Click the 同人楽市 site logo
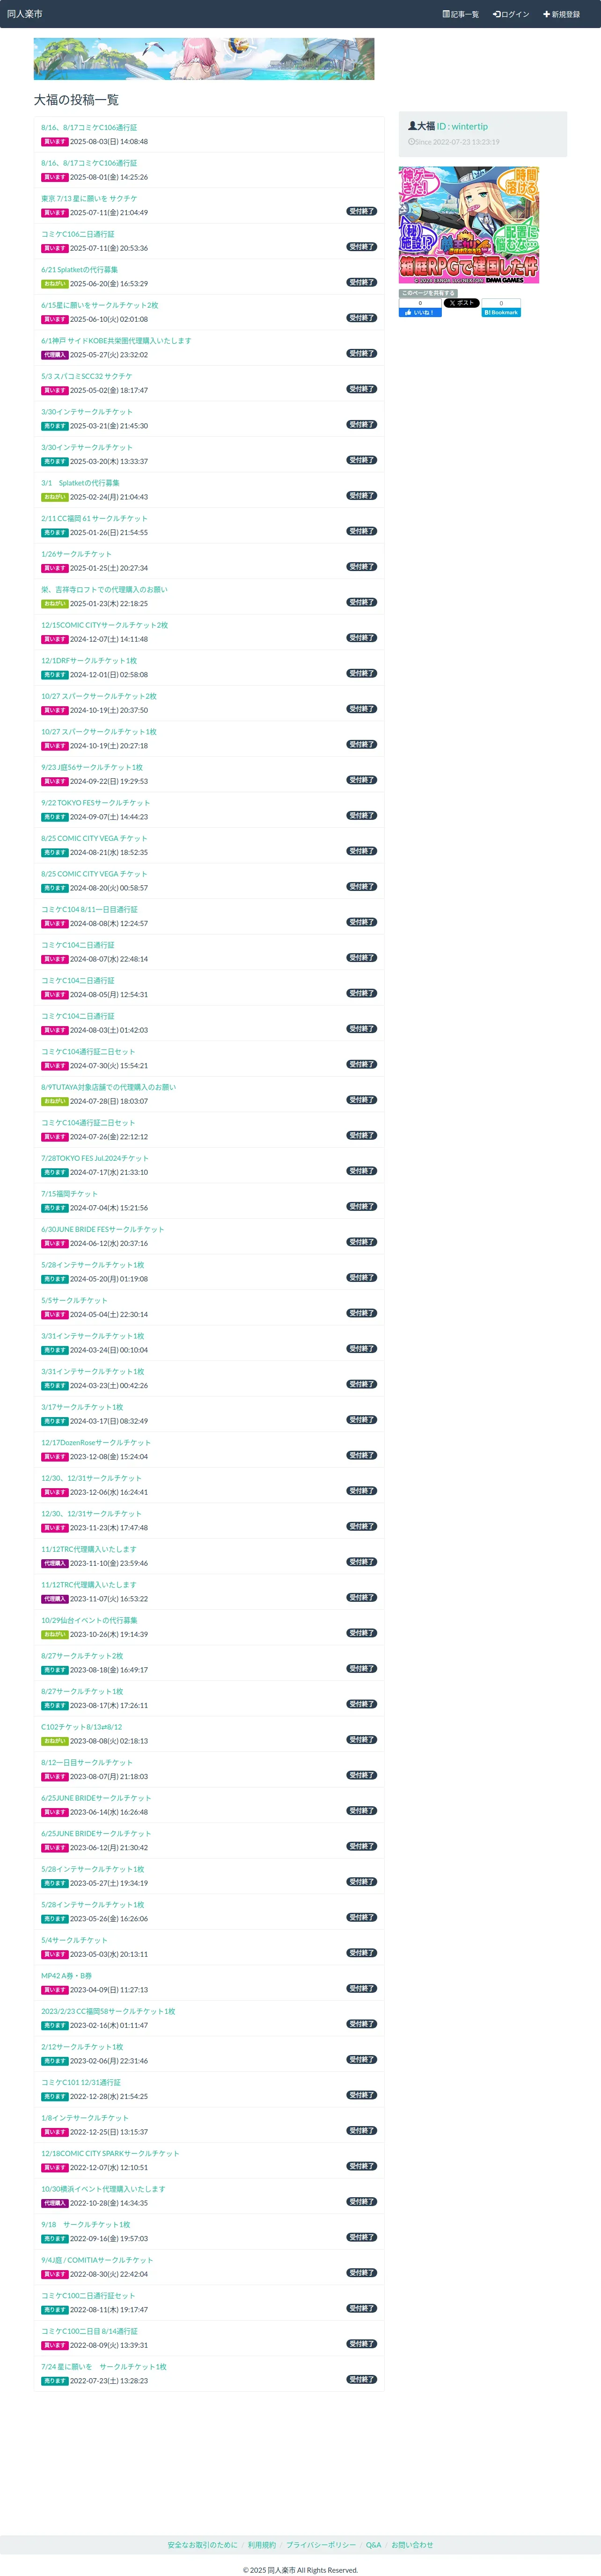This screenshot has width=601, height=2576. [x=25, y=14]
